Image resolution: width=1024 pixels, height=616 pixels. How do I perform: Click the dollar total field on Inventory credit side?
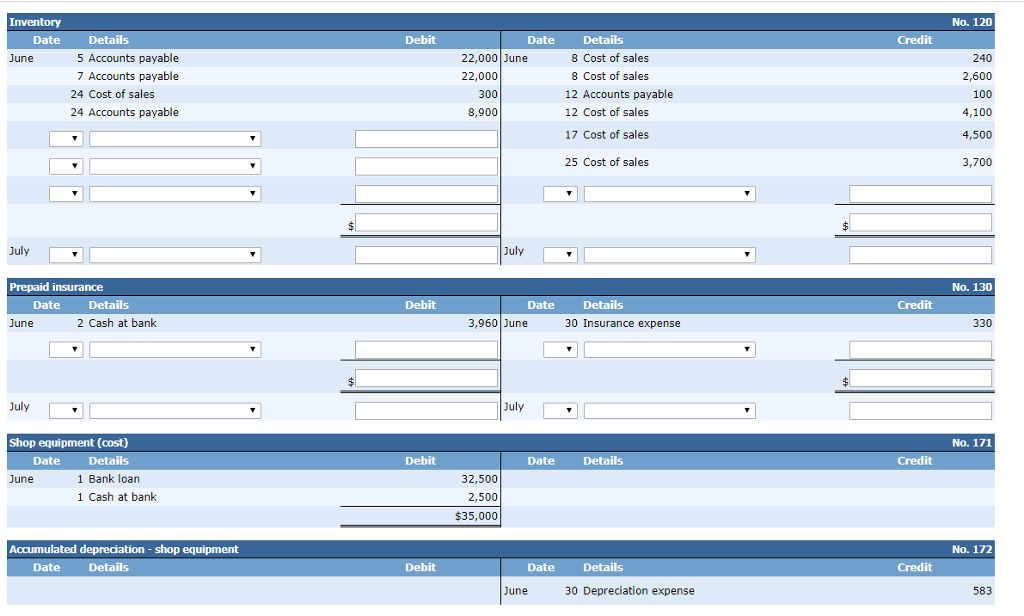coord(921,221)
